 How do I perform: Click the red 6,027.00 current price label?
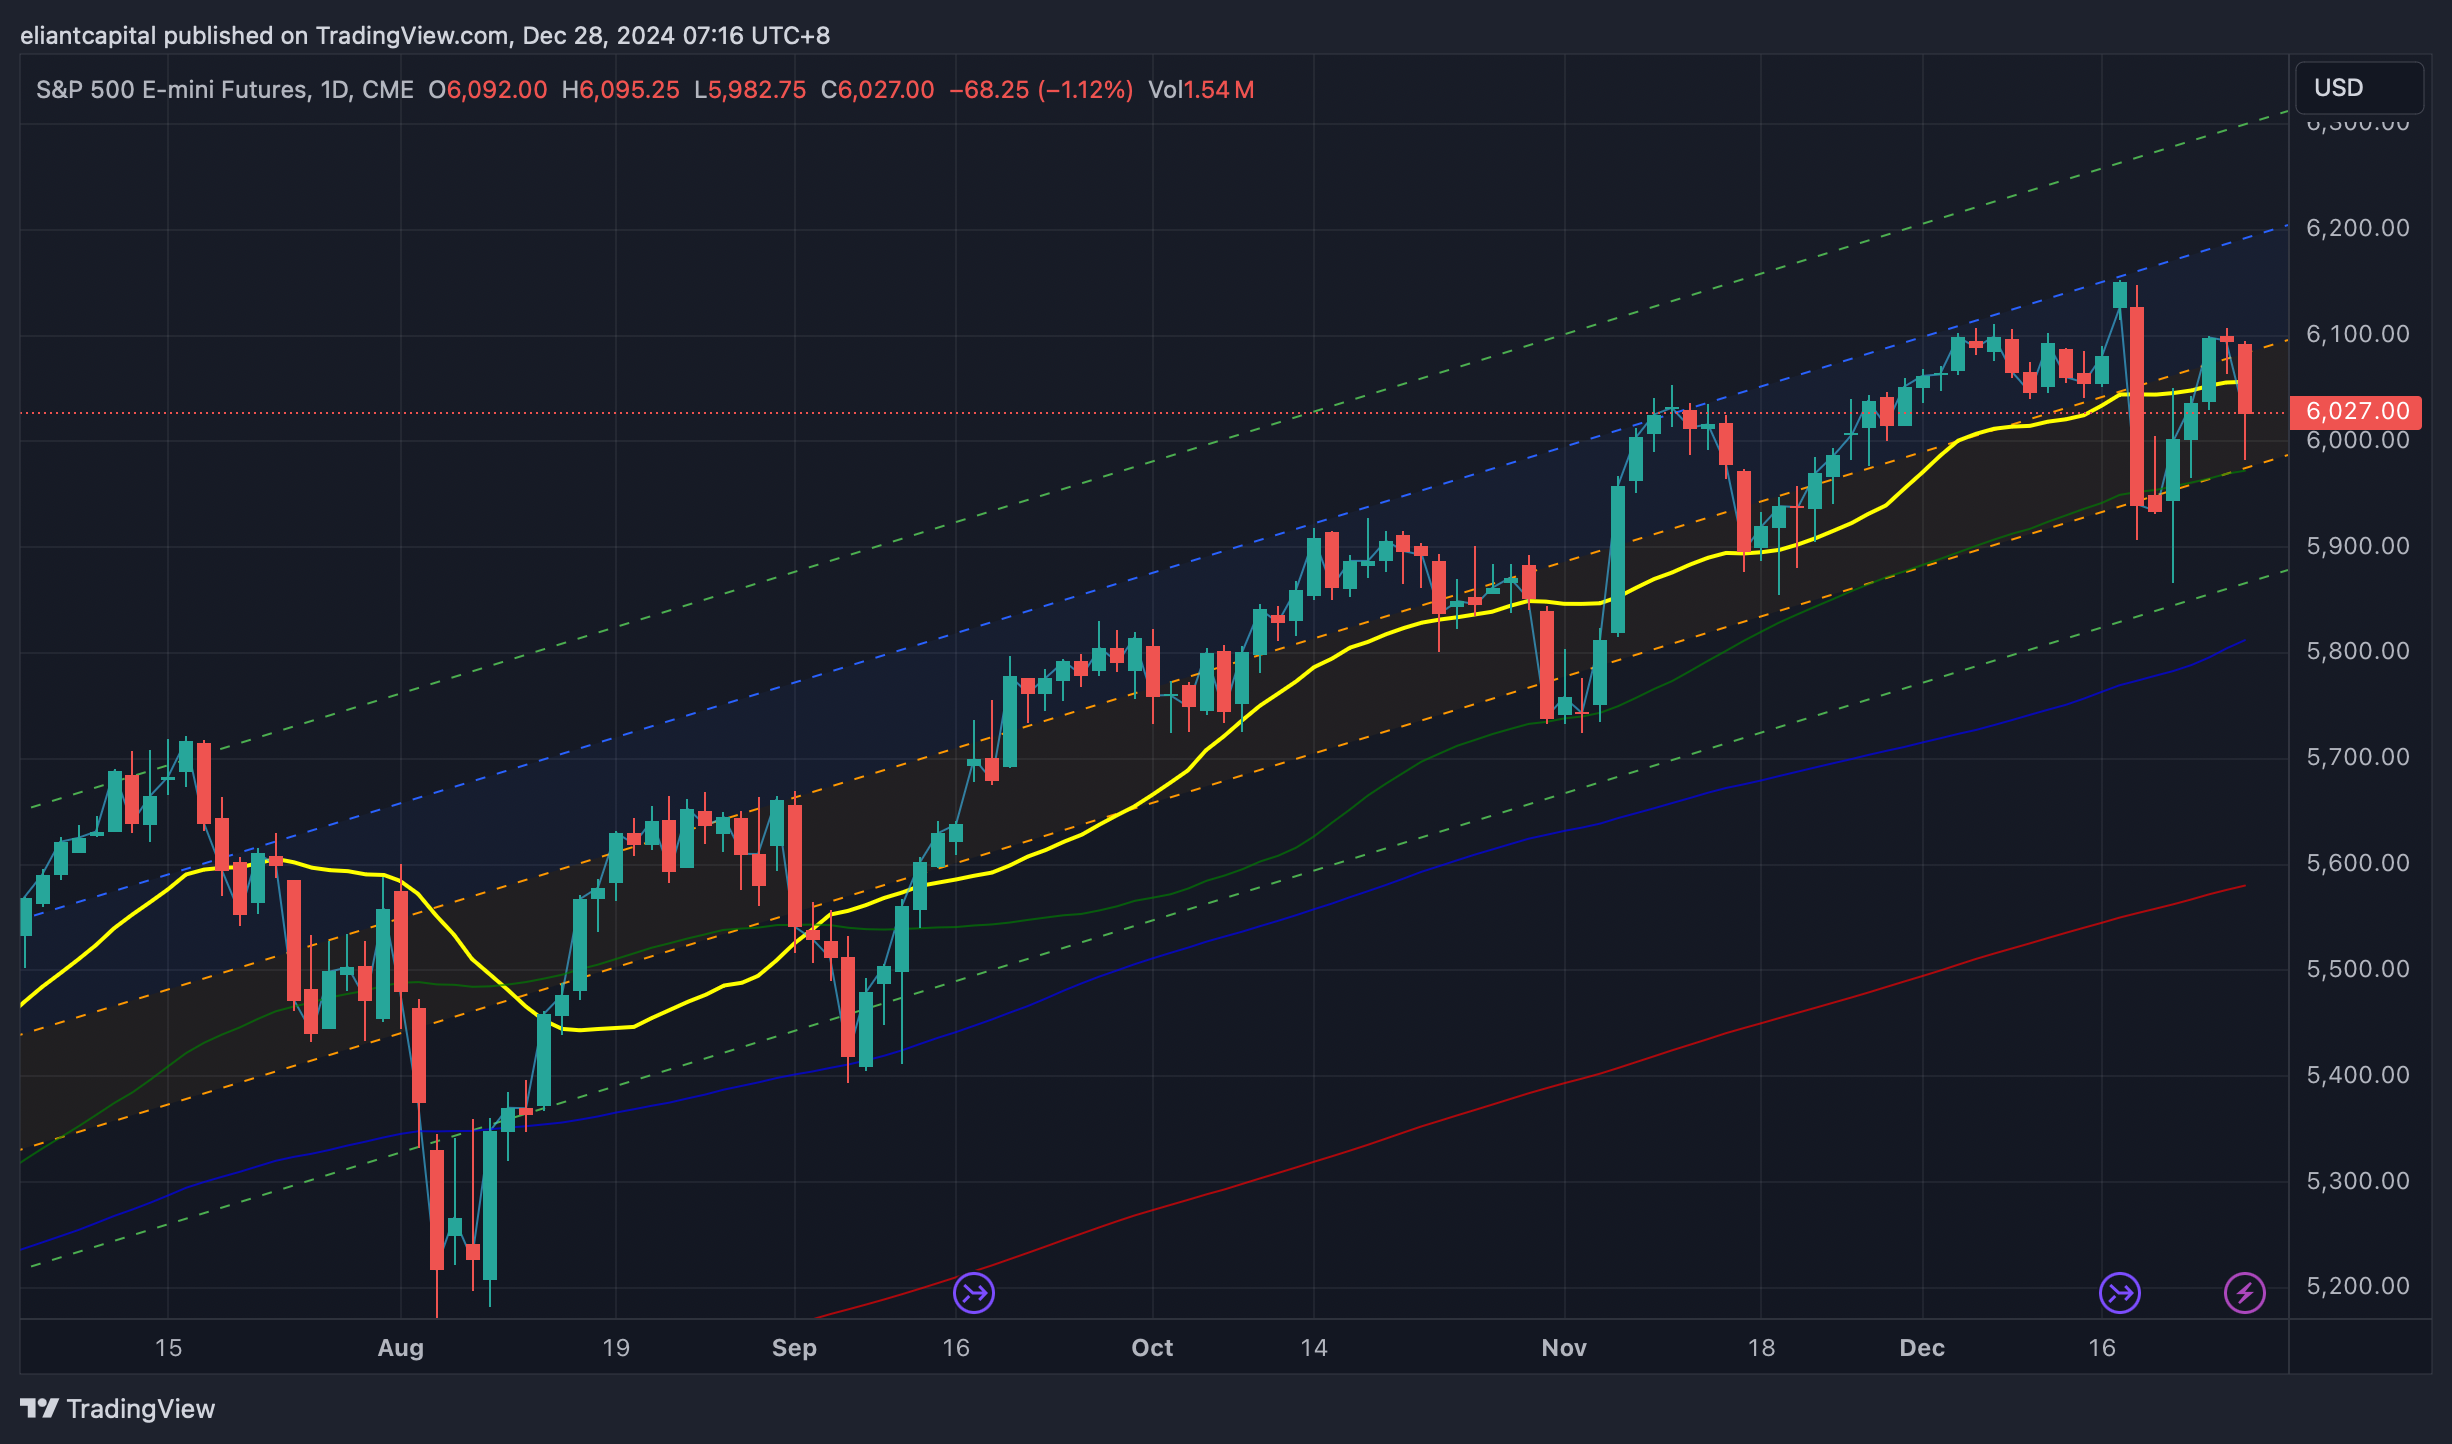pos(2356,411)
